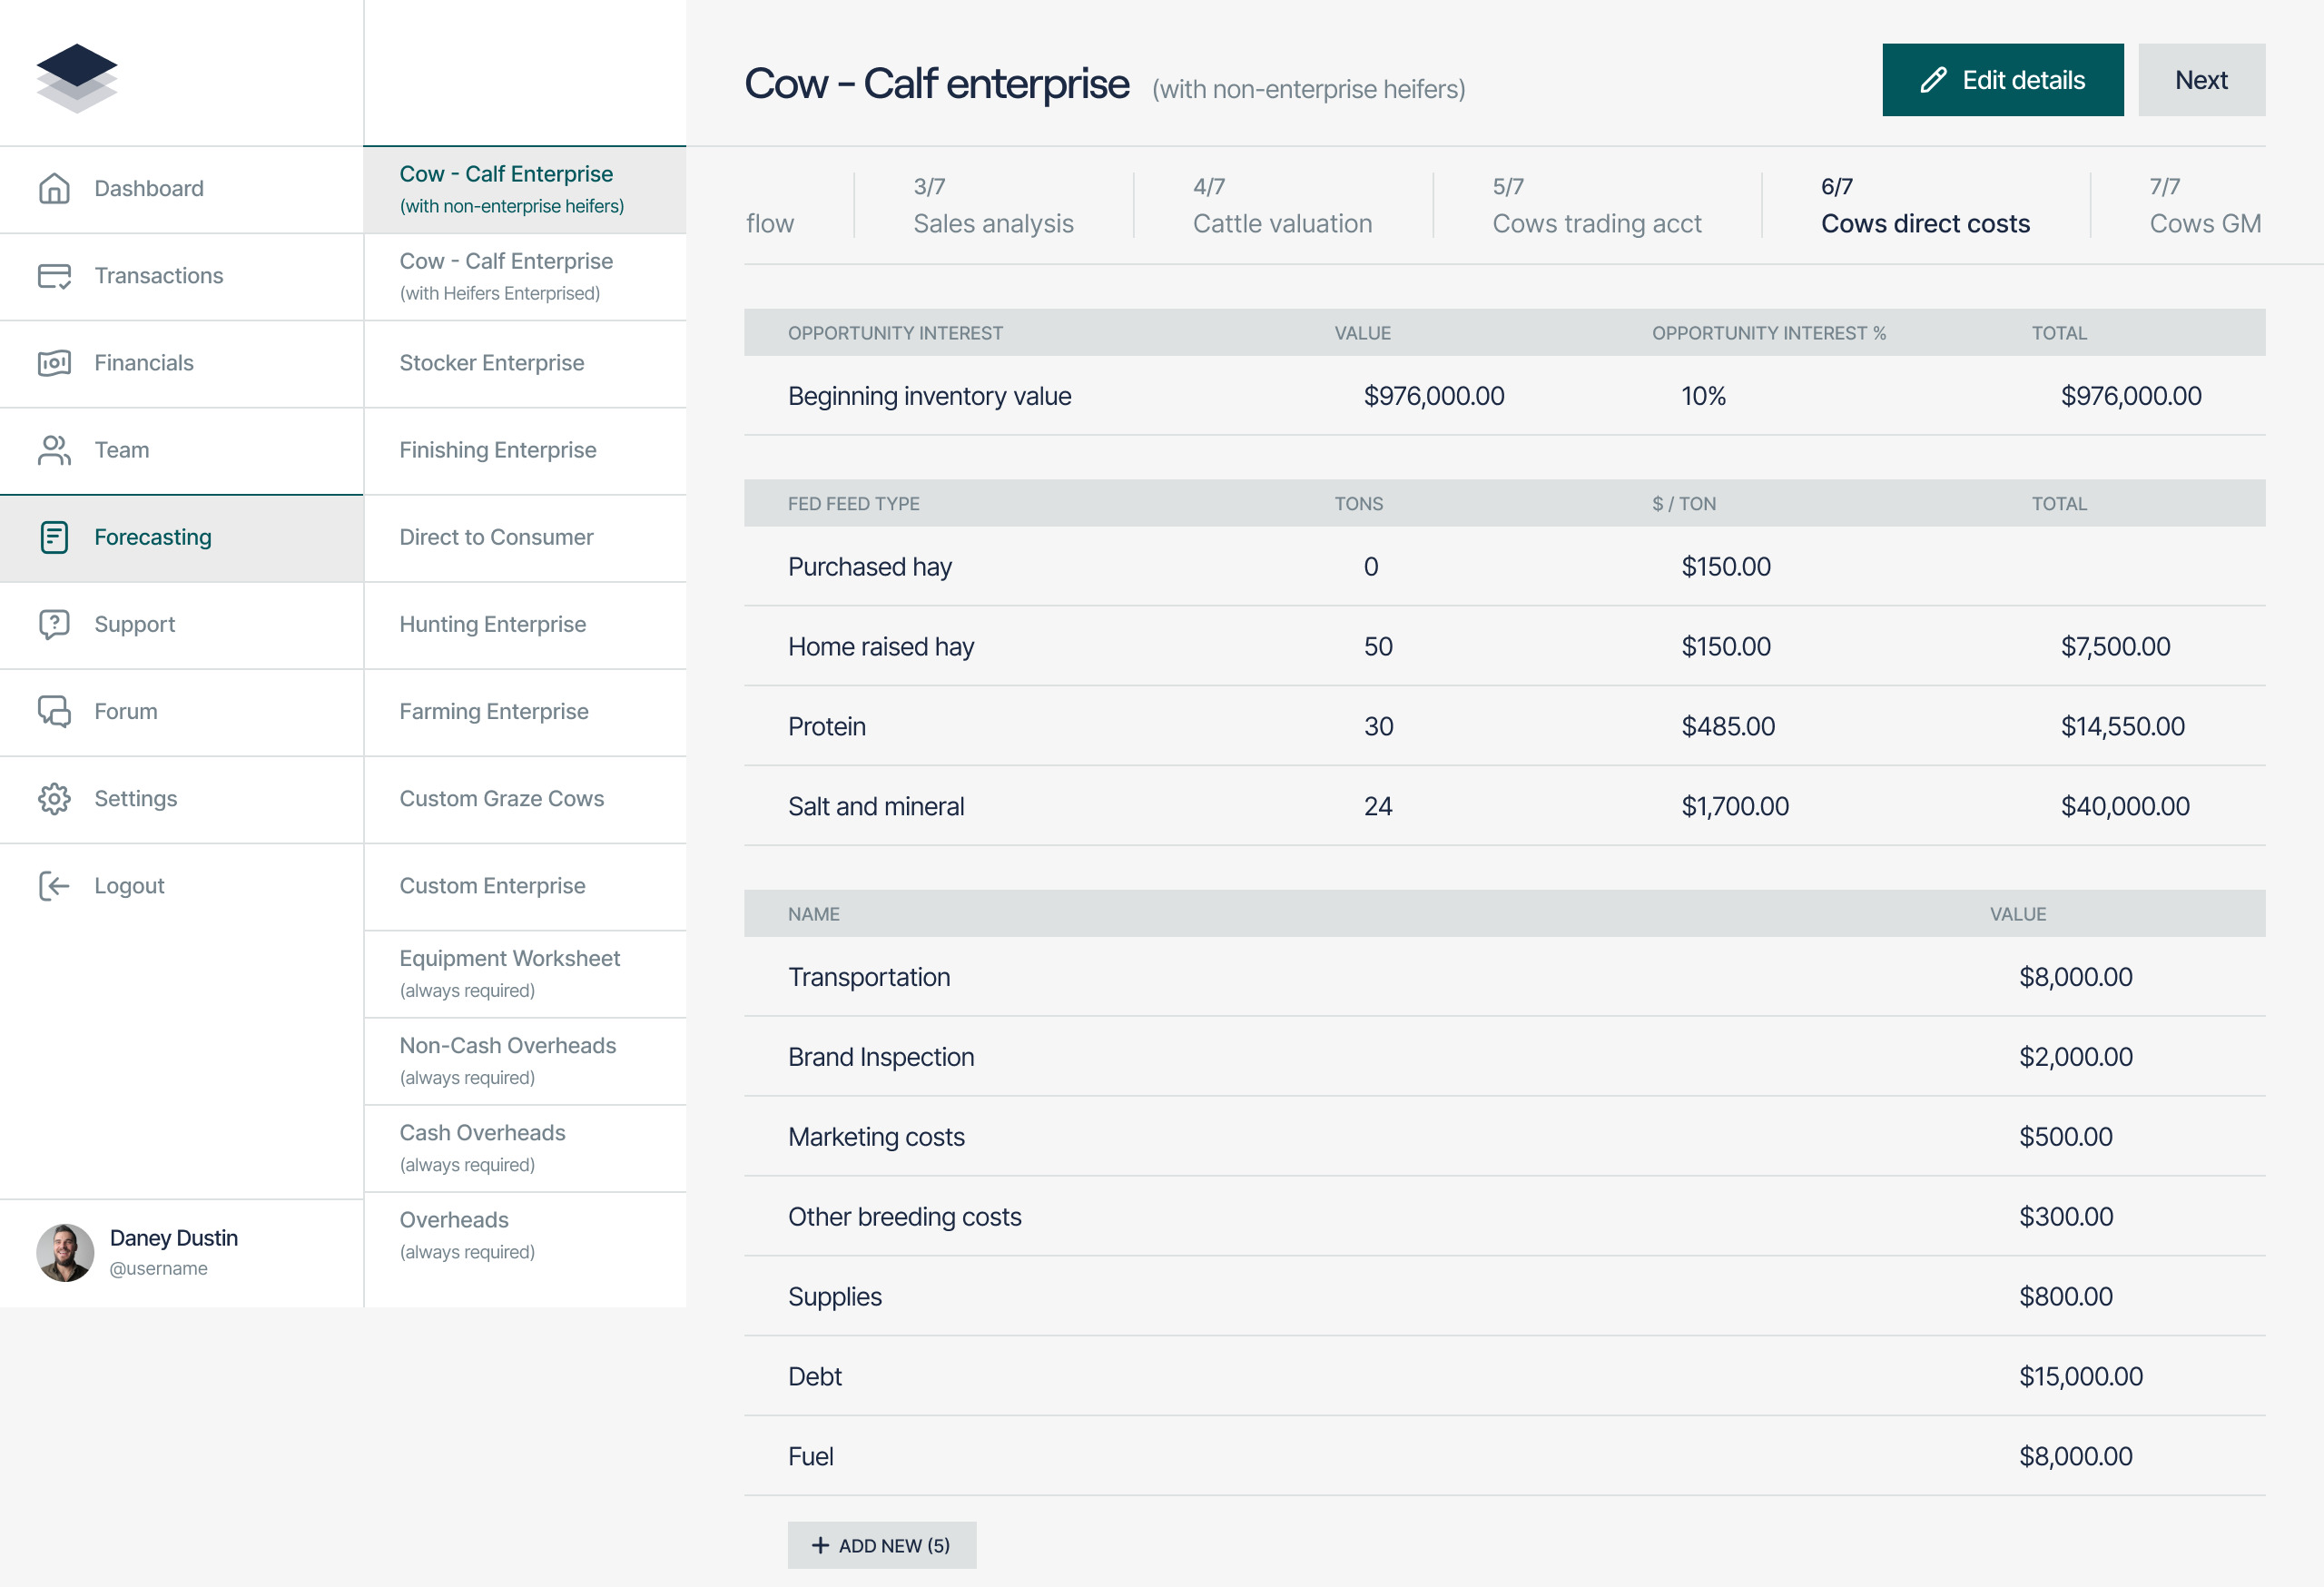Click the Logout arrow icon
Viewport: 2324px width, 1587px height.
pos(54,886)
